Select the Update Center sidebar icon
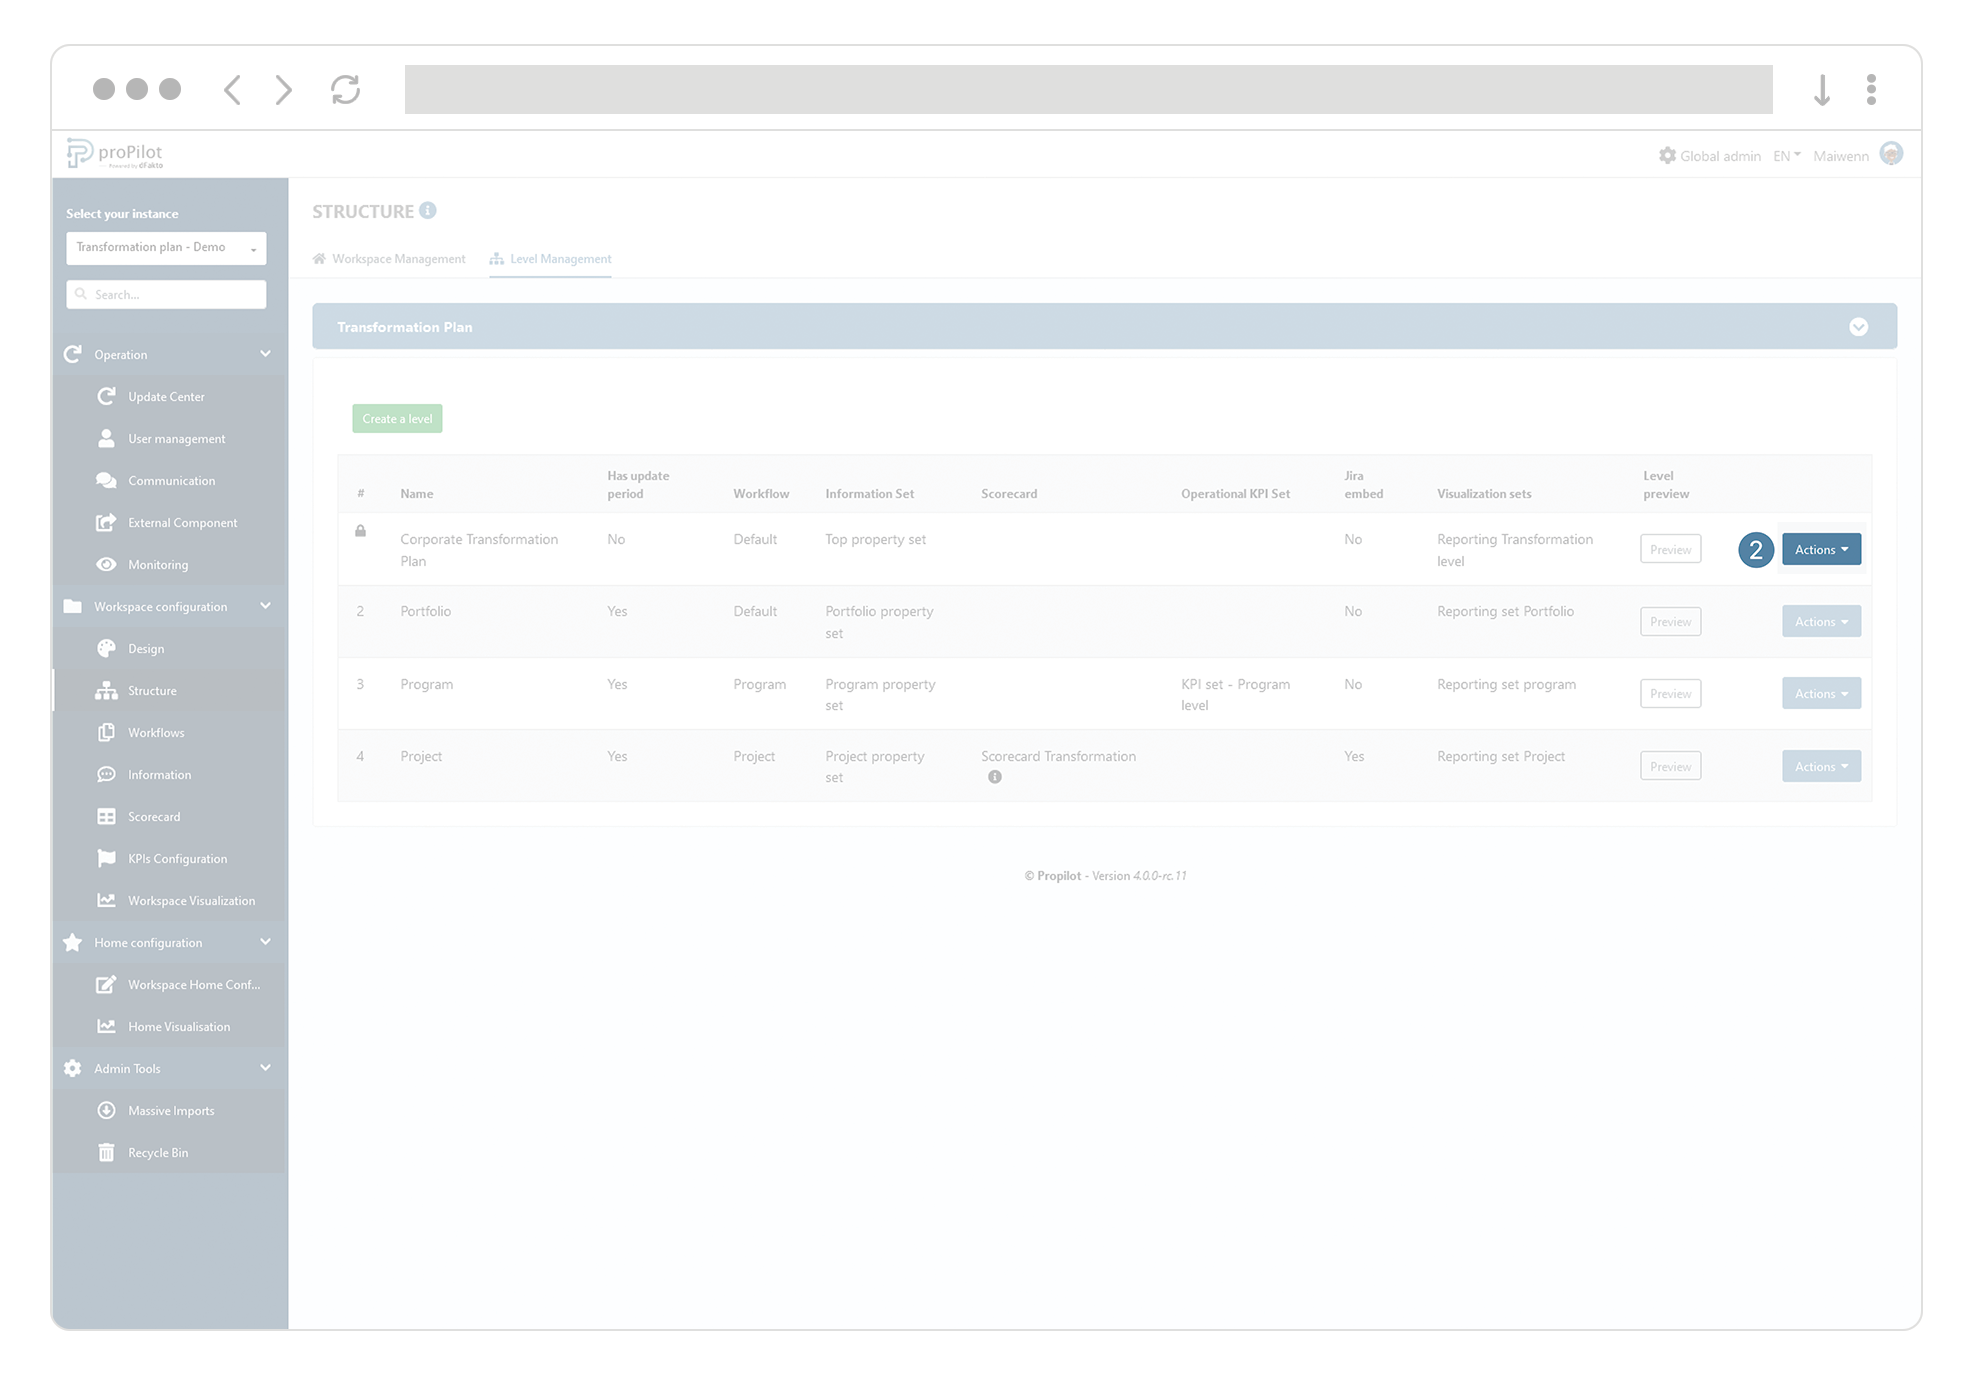The image size is (1973, 1384). [107, 396]
